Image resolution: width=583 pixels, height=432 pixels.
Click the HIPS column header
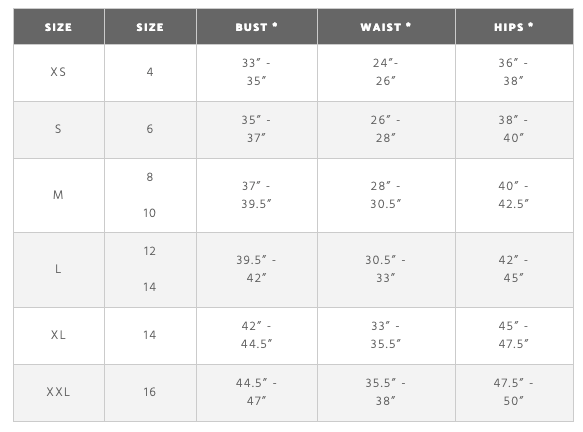[514, 27]
